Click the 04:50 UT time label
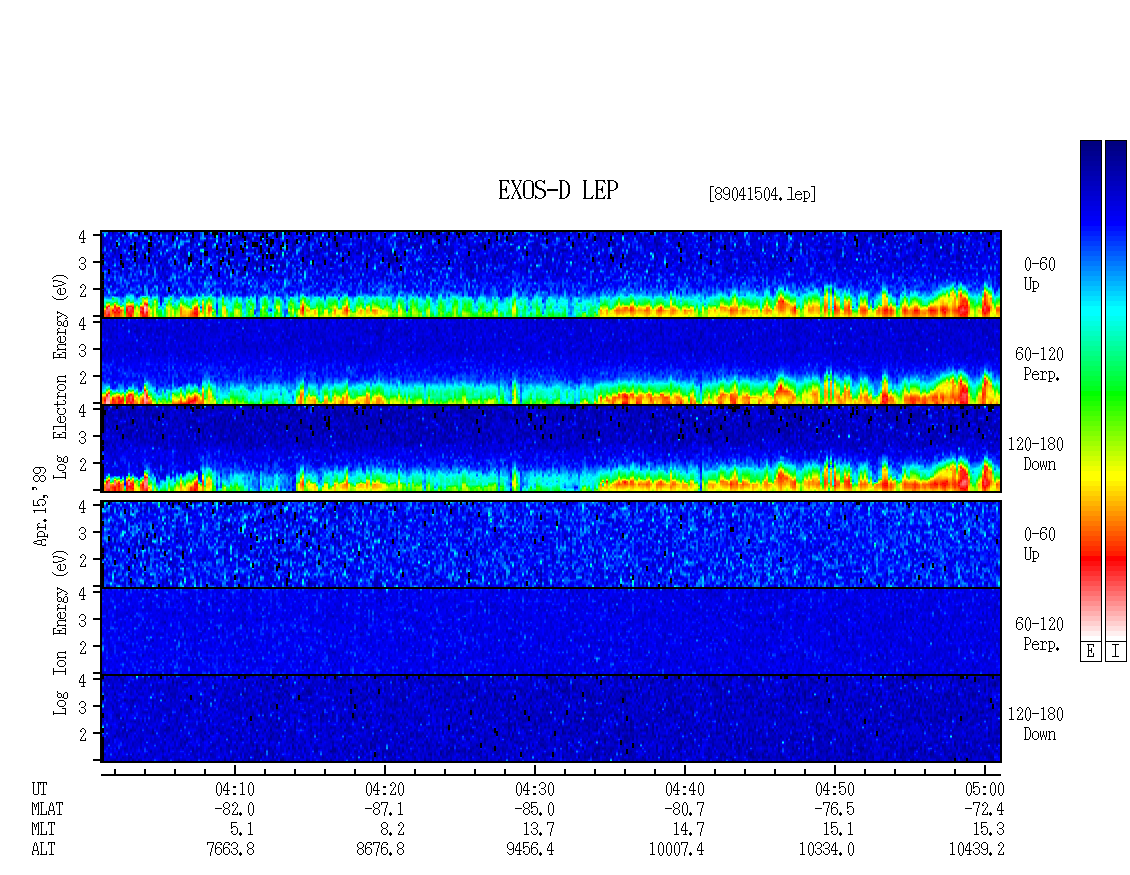Image resolution: width=1130 pixels, height=875 pixels. coord(835,789)
